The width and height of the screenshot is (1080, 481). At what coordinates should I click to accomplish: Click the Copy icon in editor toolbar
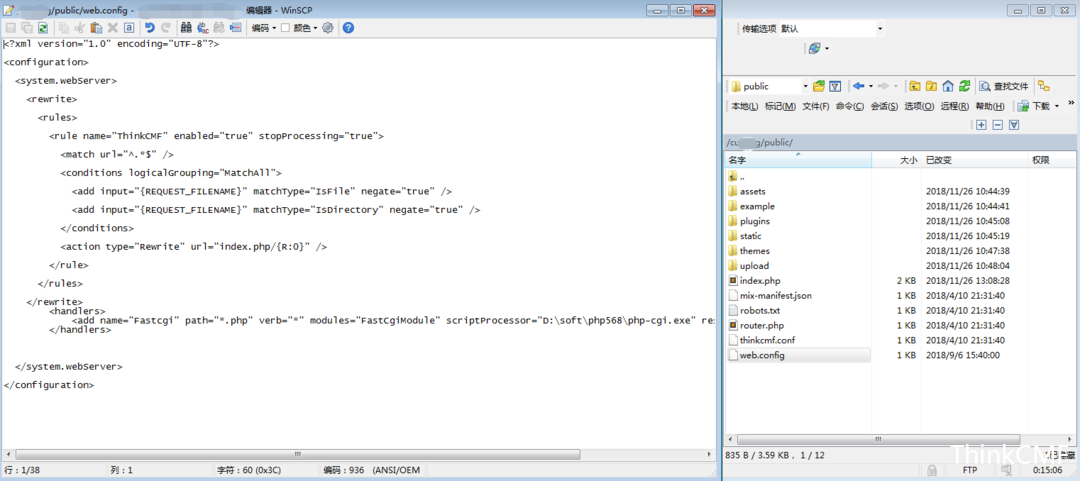coord(63,28)
